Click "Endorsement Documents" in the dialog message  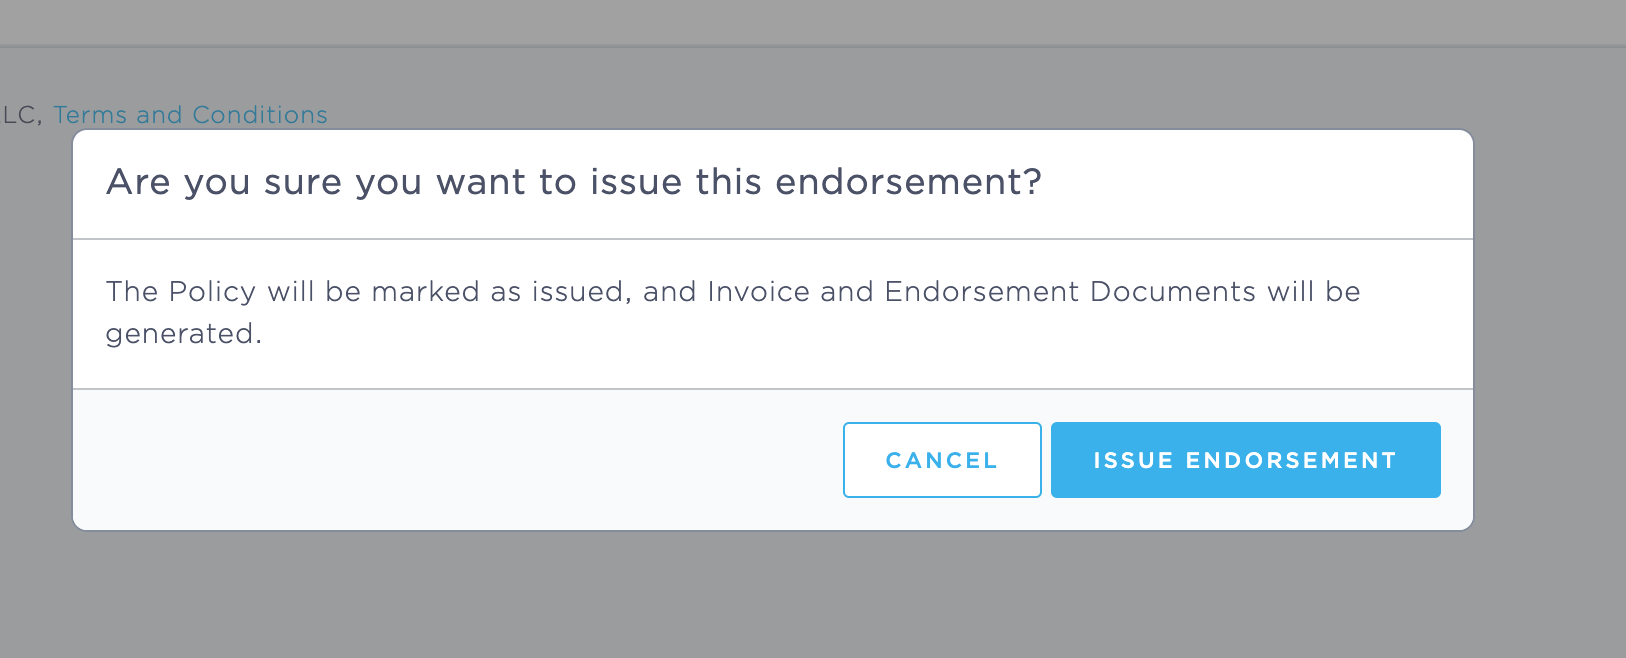(x=1070, y=292)
